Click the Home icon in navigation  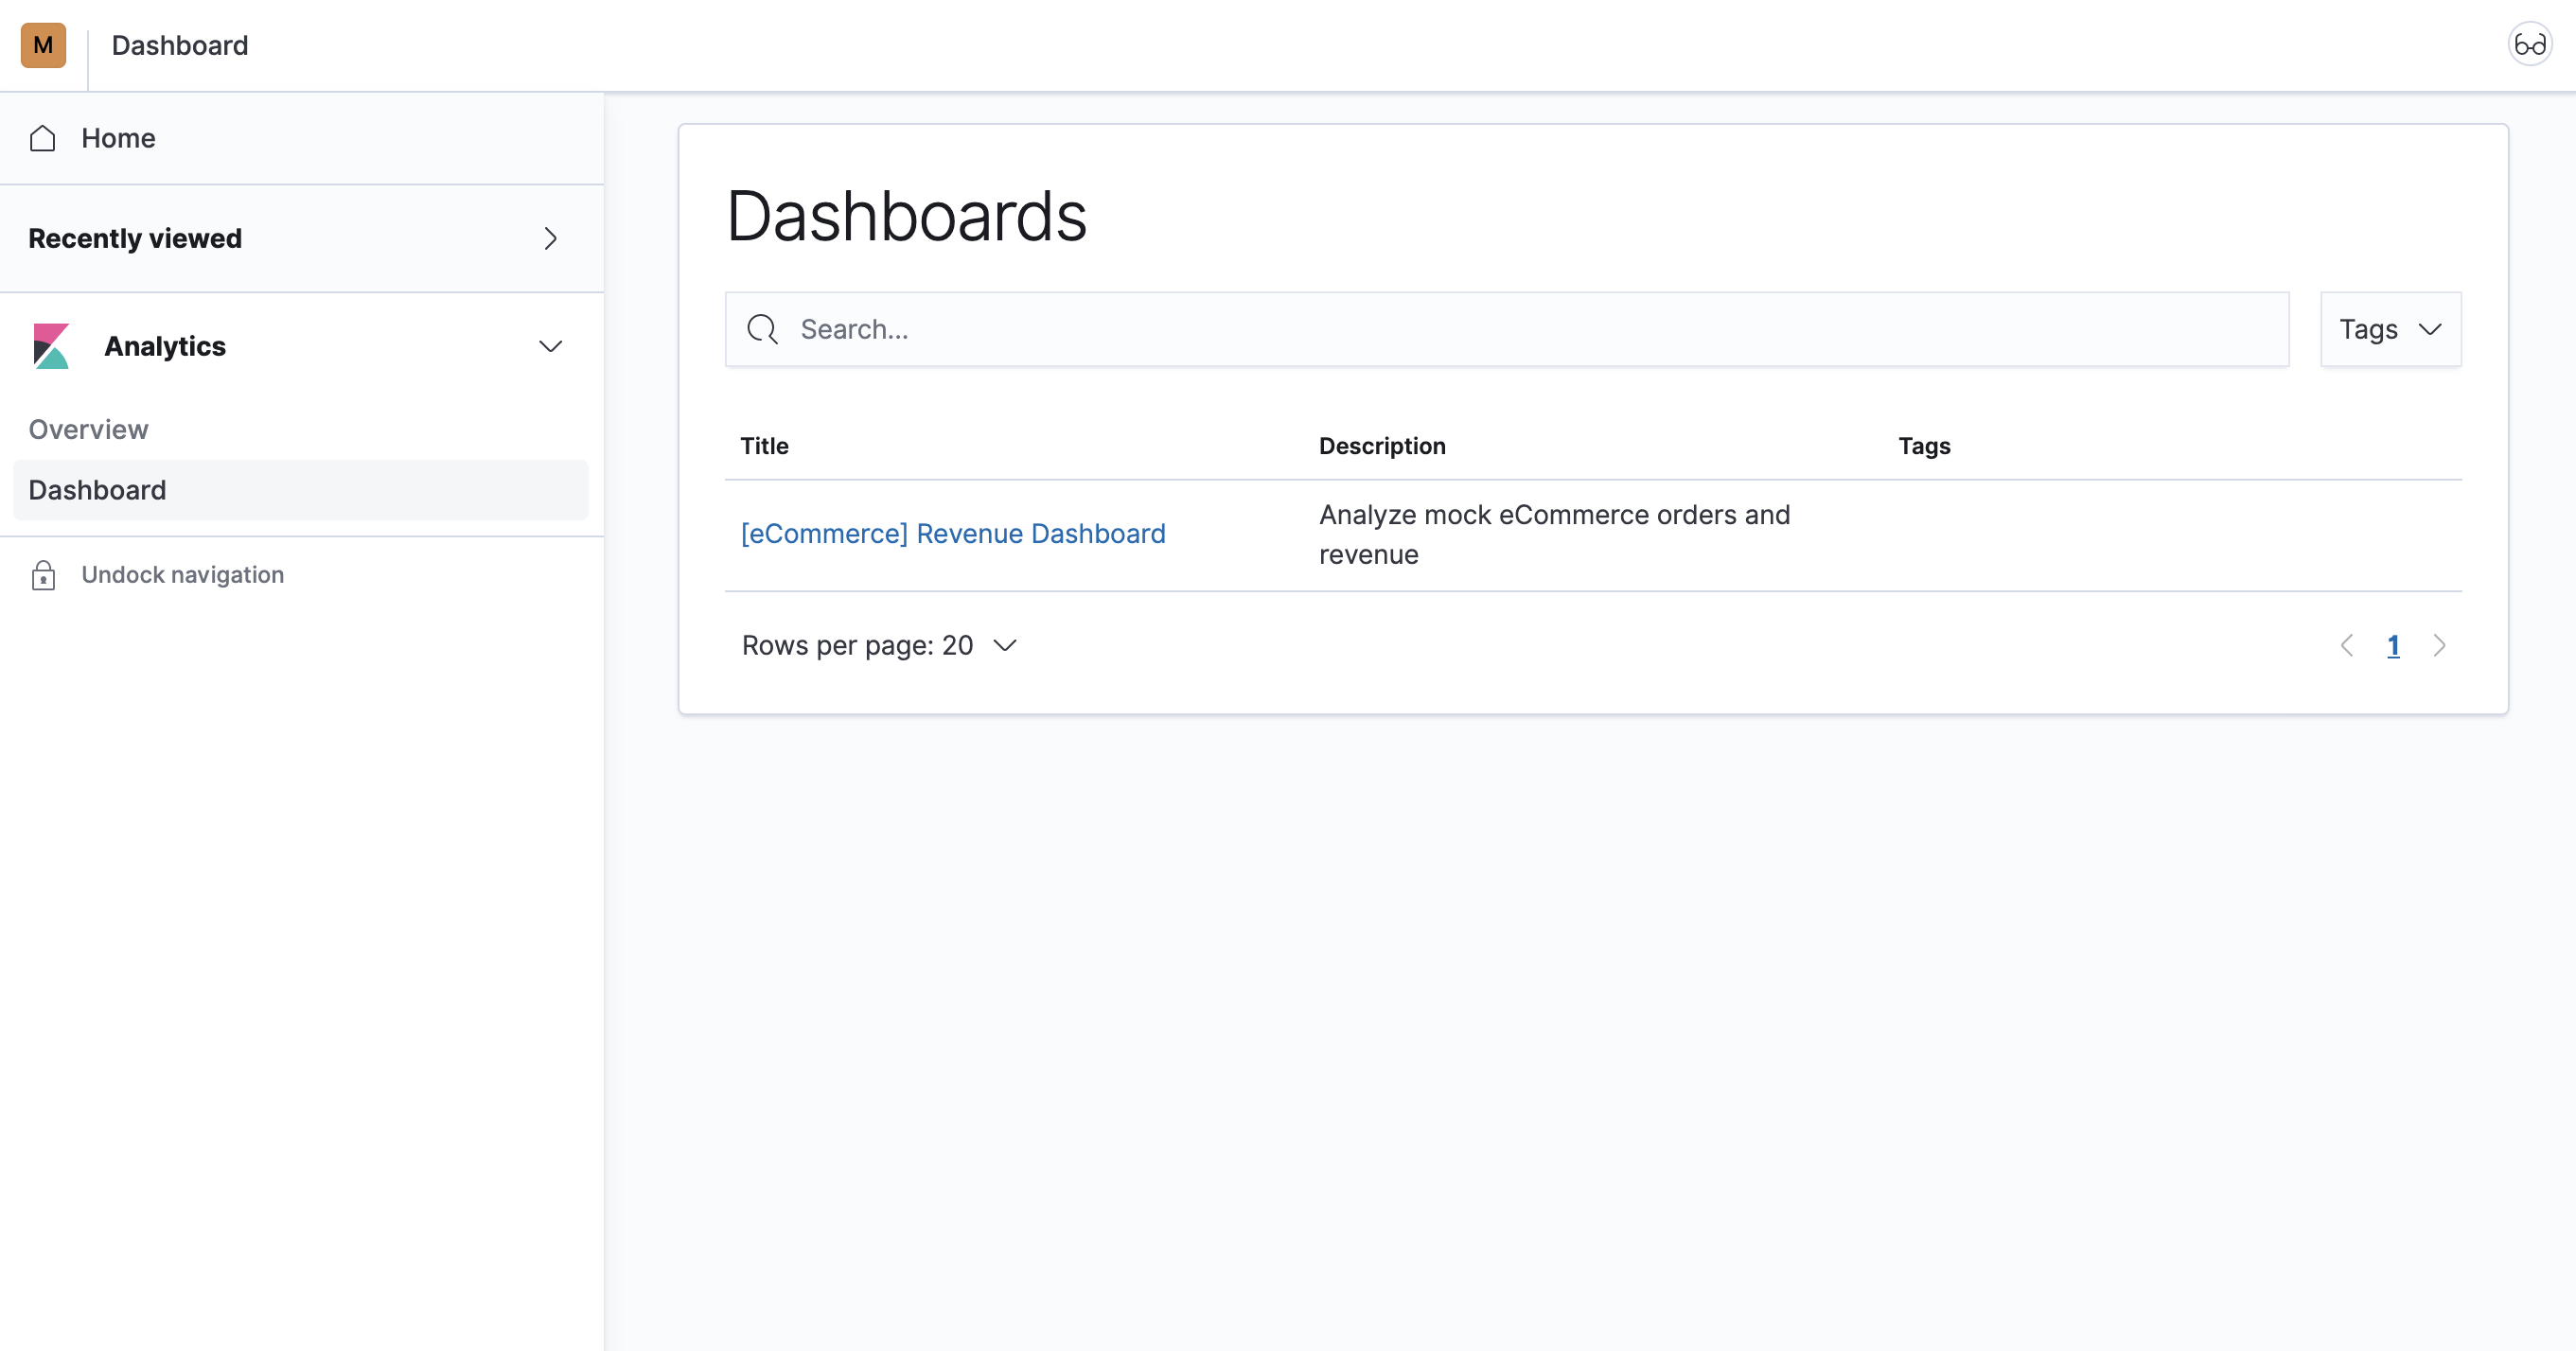tap(43, 138)
